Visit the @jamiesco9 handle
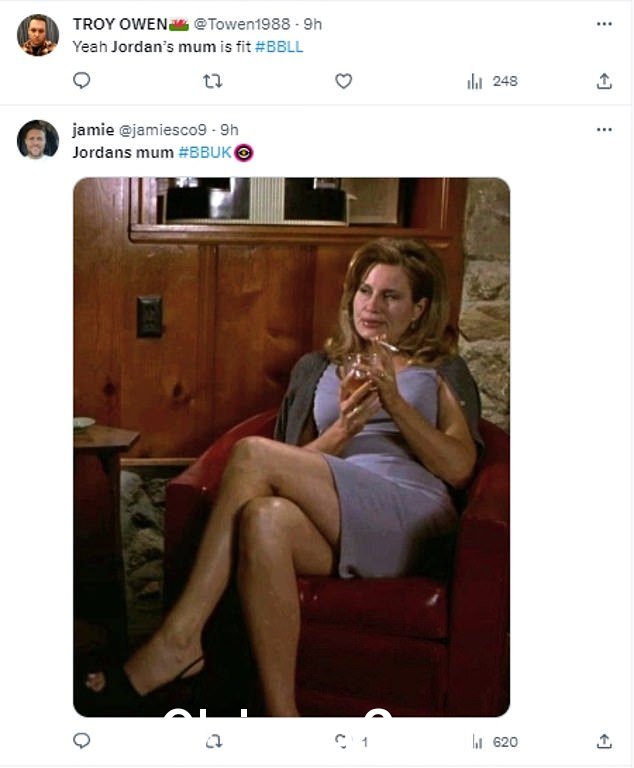Image resolution: width=634 pixels, height=768 pixels. click(x=163, y=130)
